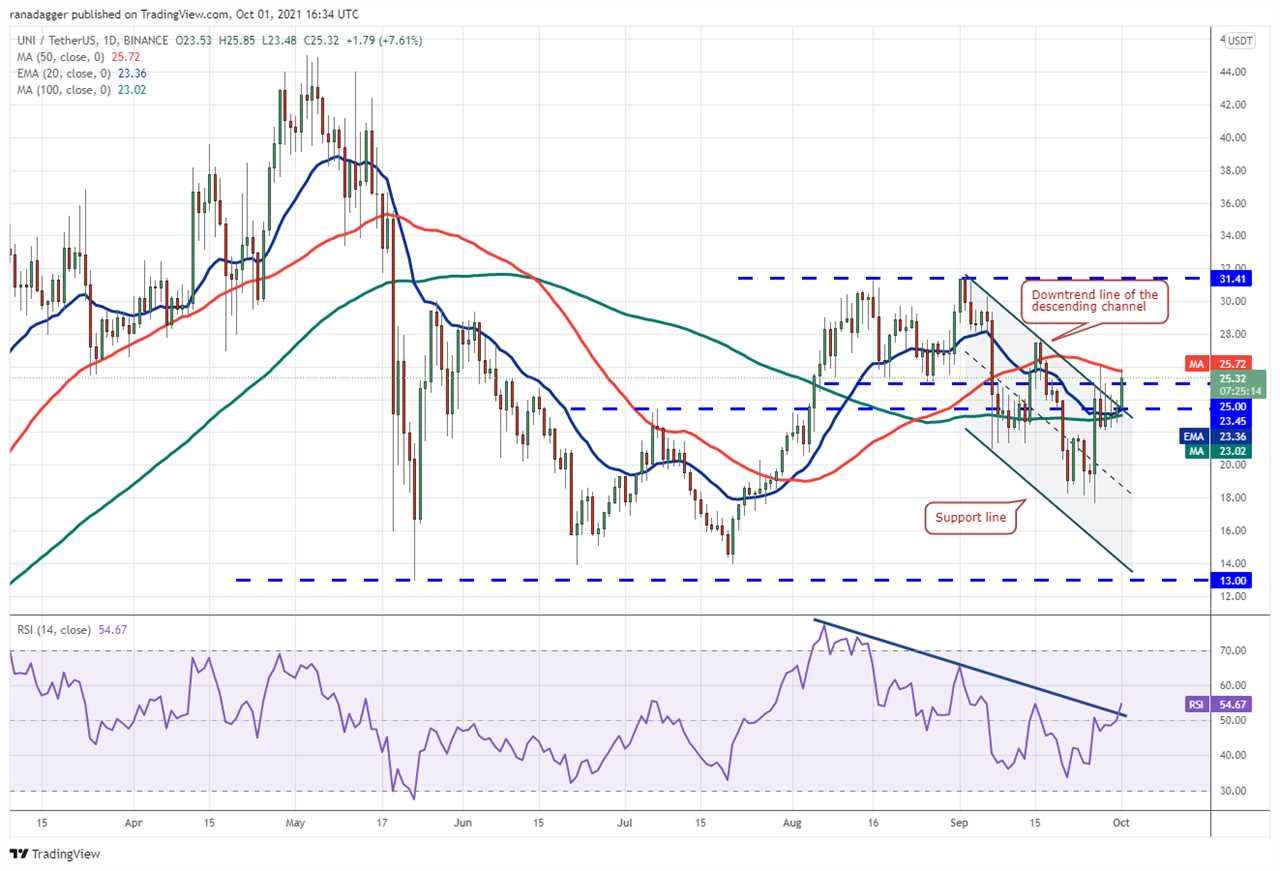The width and height of the screenshot is (1280, 871).
Task: Click the TradingView logo icon
Action: click(x=20, y=854)
